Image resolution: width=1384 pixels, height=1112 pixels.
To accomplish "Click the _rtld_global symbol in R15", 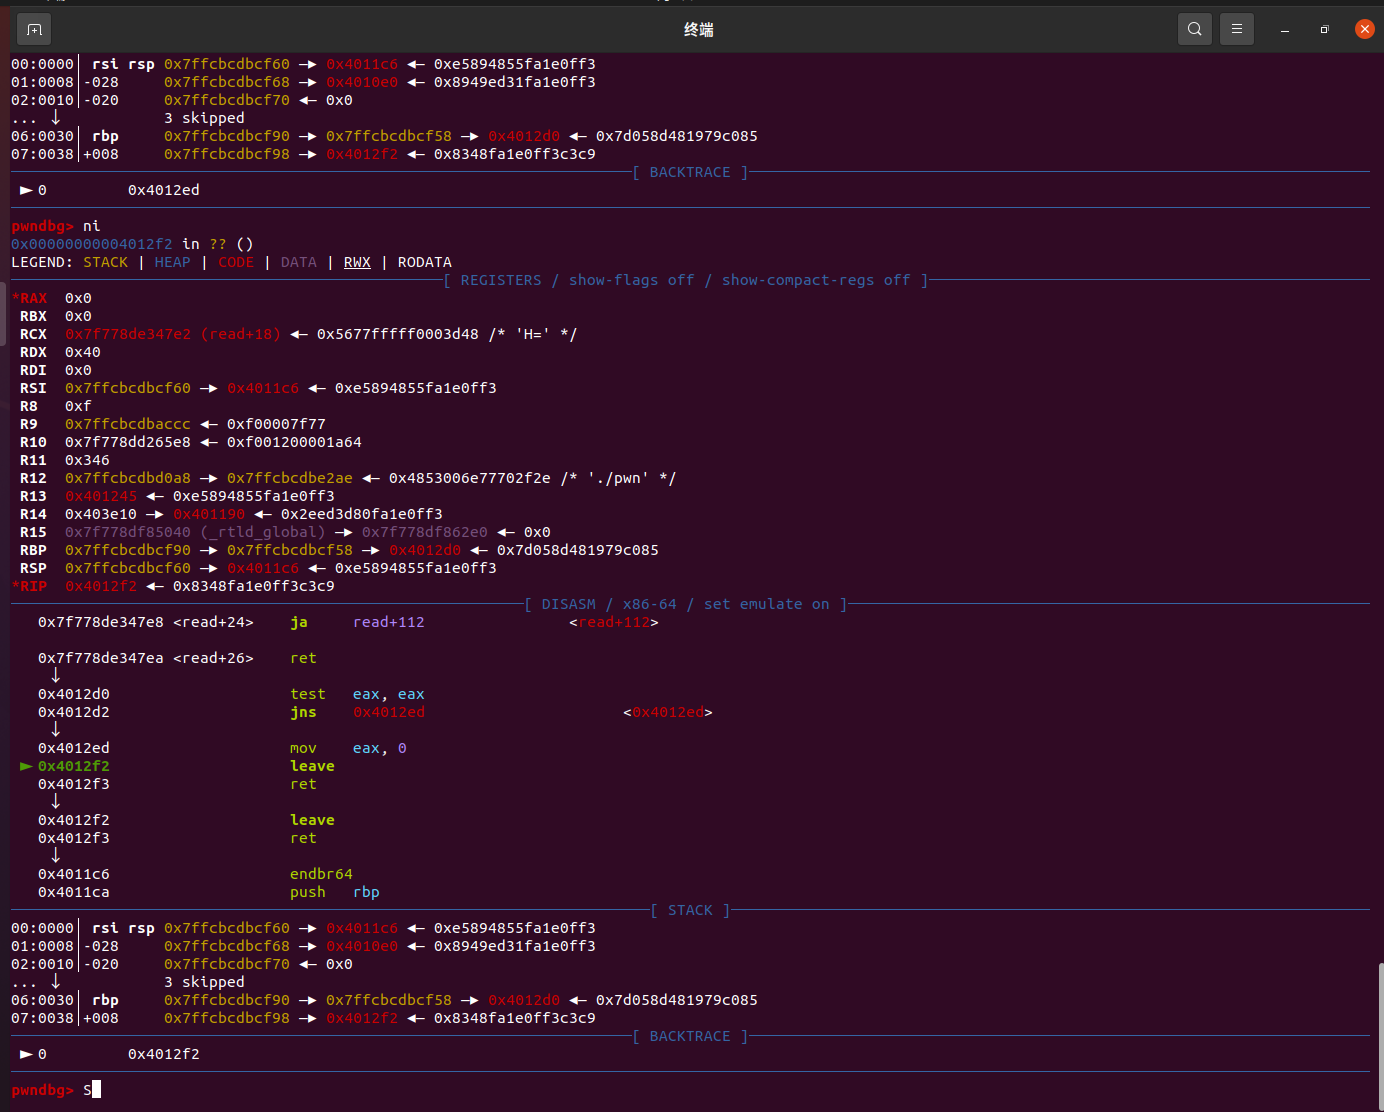I will pos(263,532).
